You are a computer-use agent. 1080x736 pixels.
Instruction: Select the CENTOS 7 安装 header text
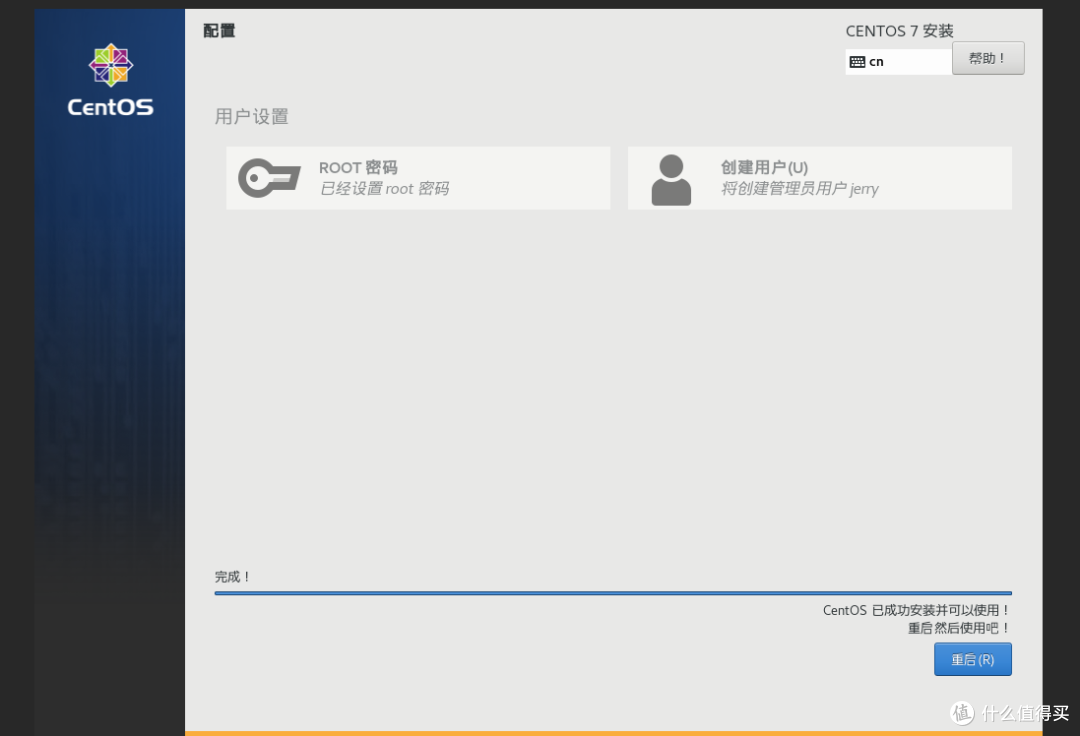tap(899, 31)
